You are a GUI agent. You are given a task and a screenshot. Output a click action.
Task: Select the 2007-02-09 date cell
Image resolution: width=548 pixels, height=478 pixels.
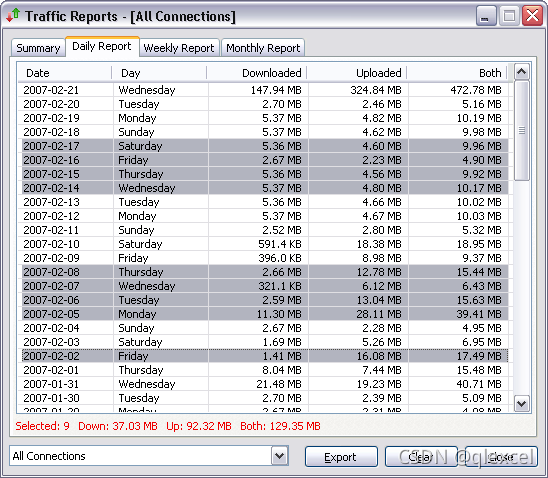[51, 258]
